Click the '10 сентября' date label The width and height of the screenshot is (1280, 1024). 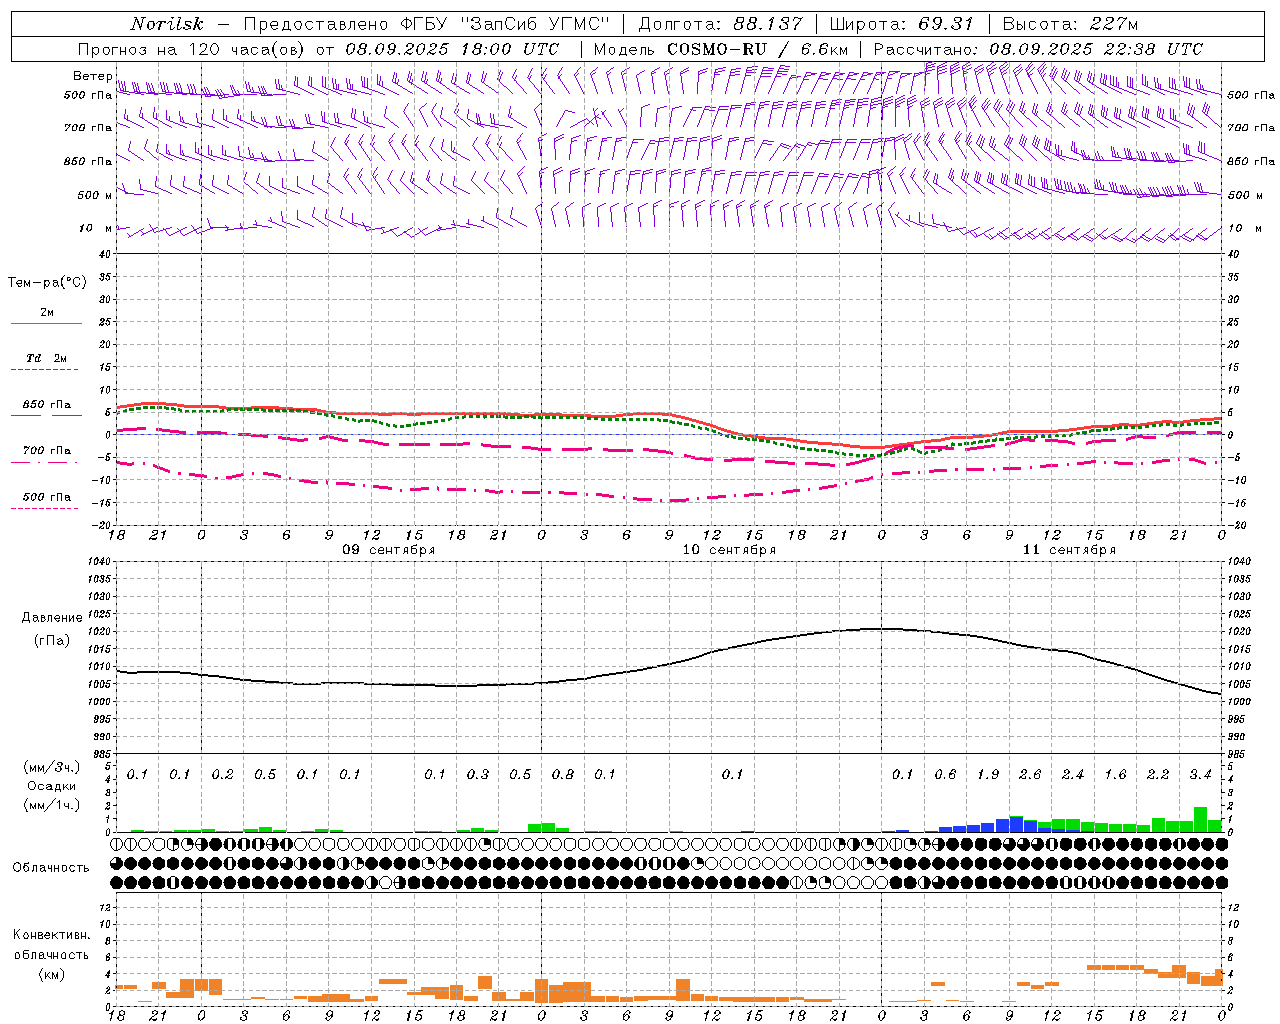point(729,550)
